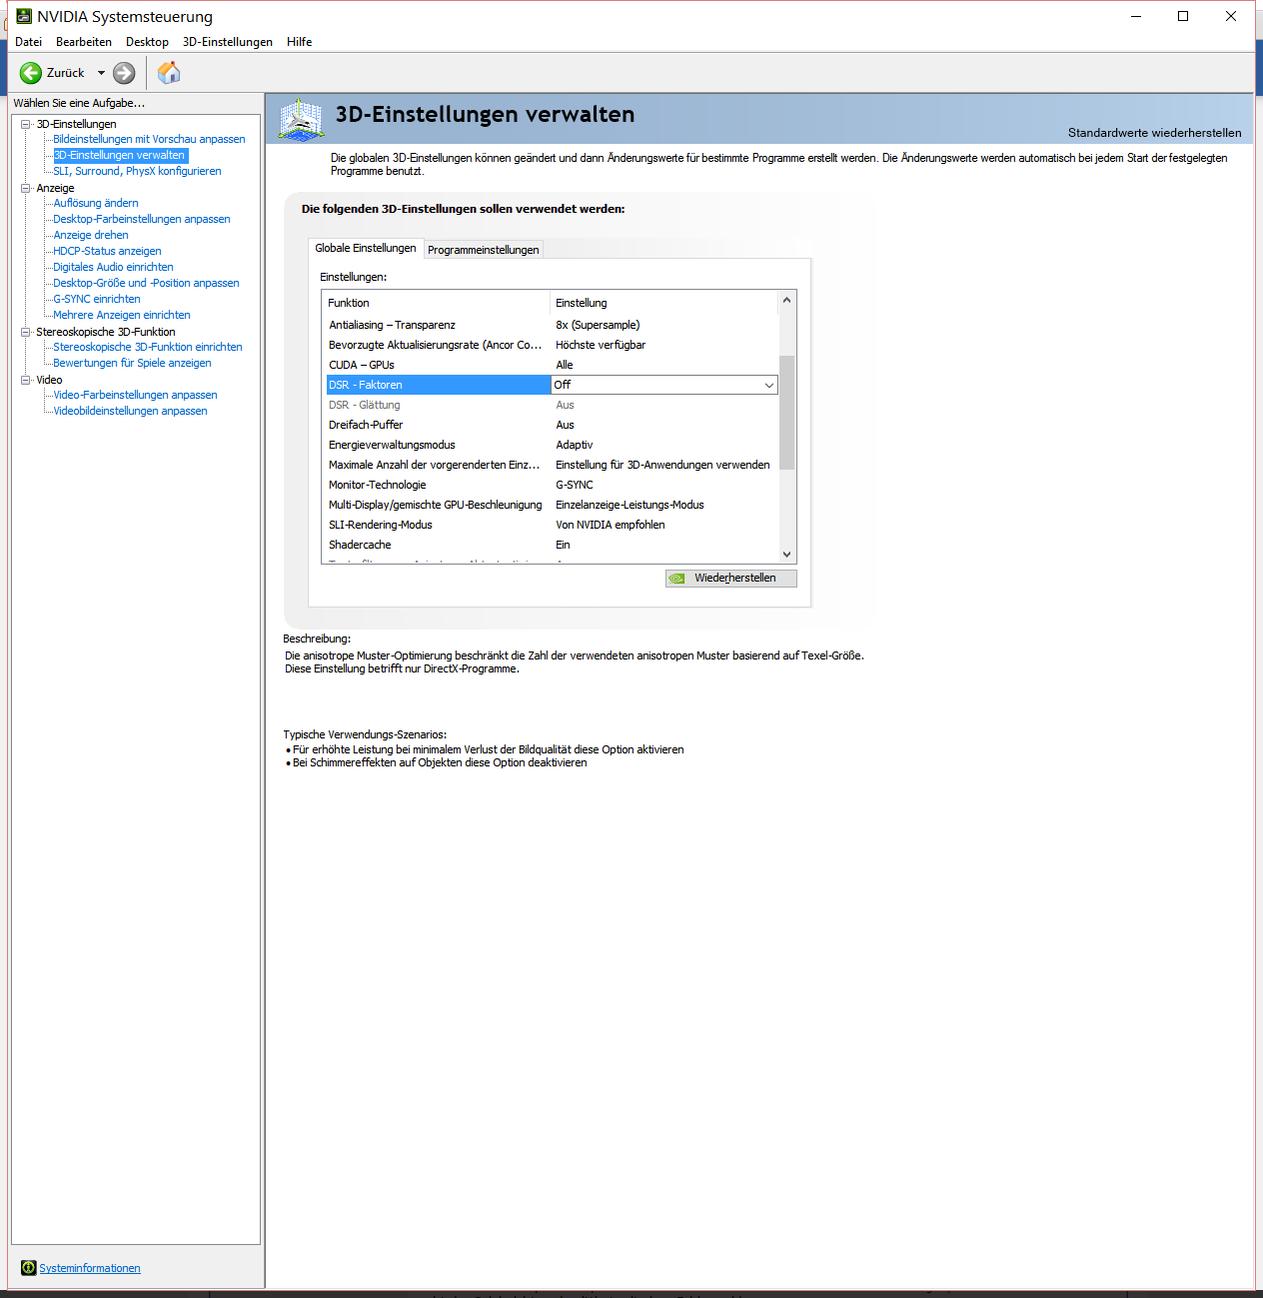The height and width of the screenshot is (1298, 1263).
Task: Click the NVIDIA logo in title bar
Action: pyautogui.click(x=24, y=16)
